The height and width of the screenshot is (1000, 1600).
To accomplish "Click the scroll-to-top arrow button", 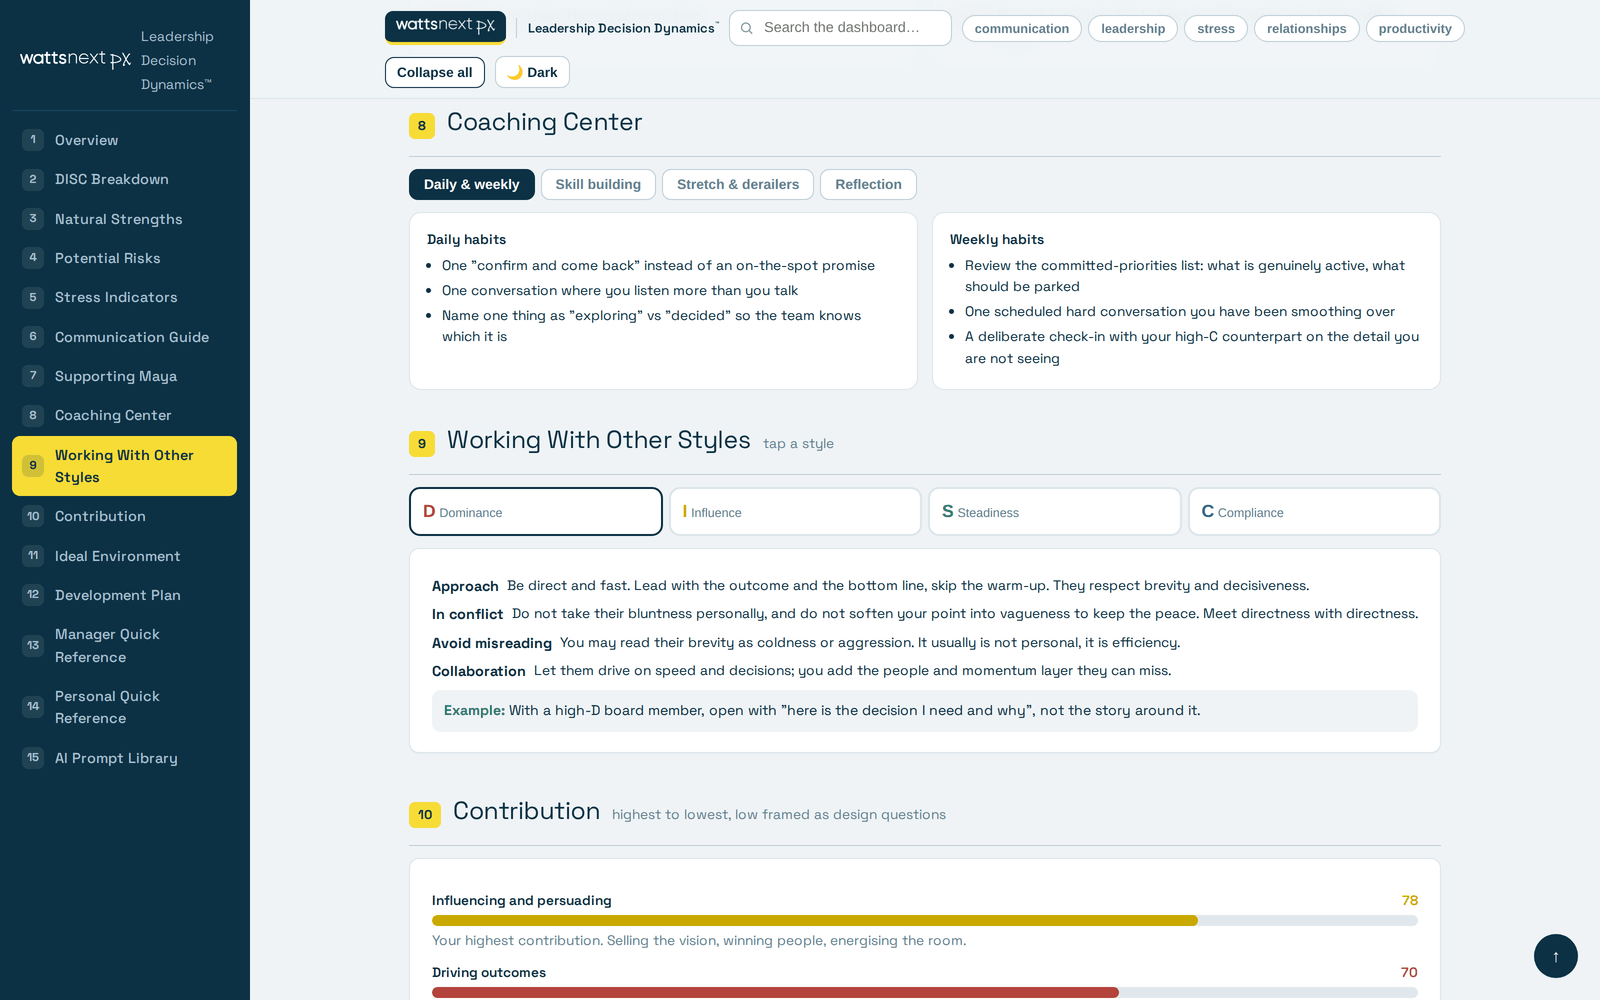I will (x=1555, y=956).
